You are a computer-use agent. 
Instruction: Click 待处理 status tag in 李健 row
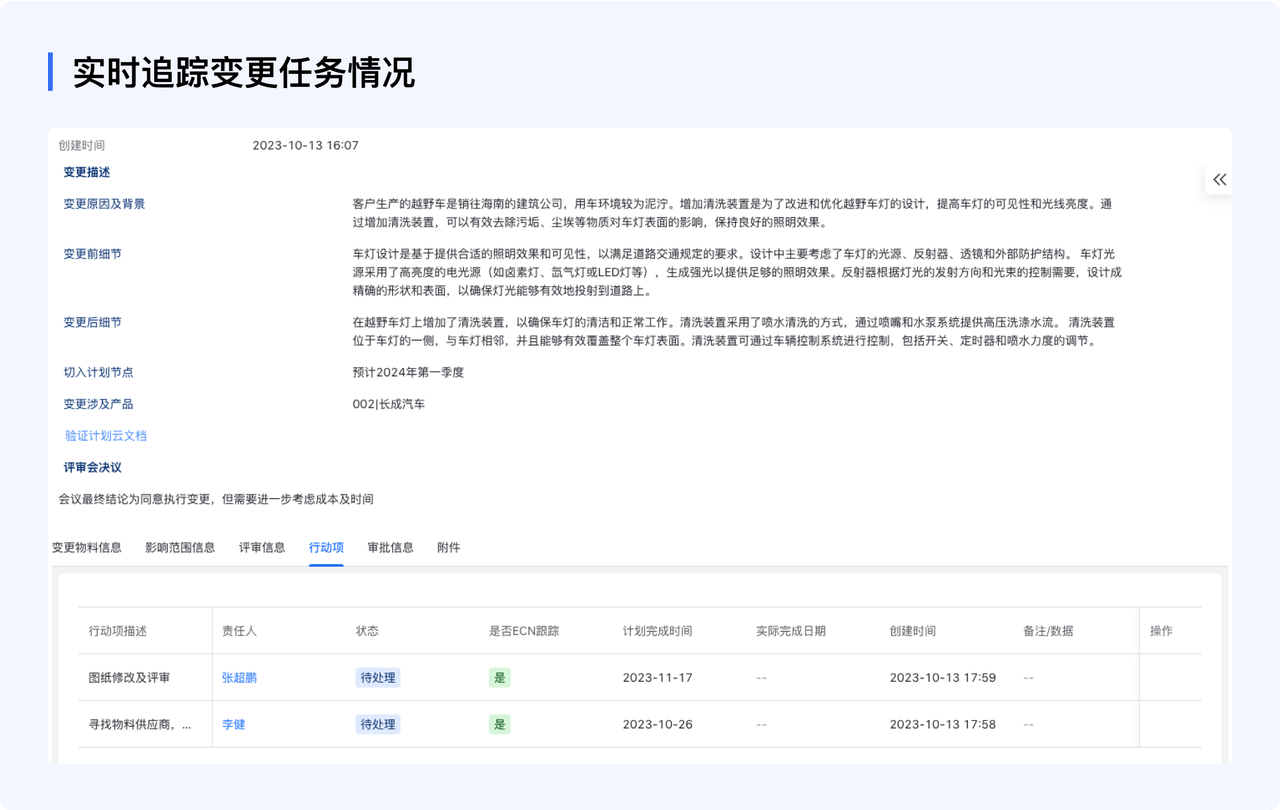pyautogui.click(x=378, y=724)
